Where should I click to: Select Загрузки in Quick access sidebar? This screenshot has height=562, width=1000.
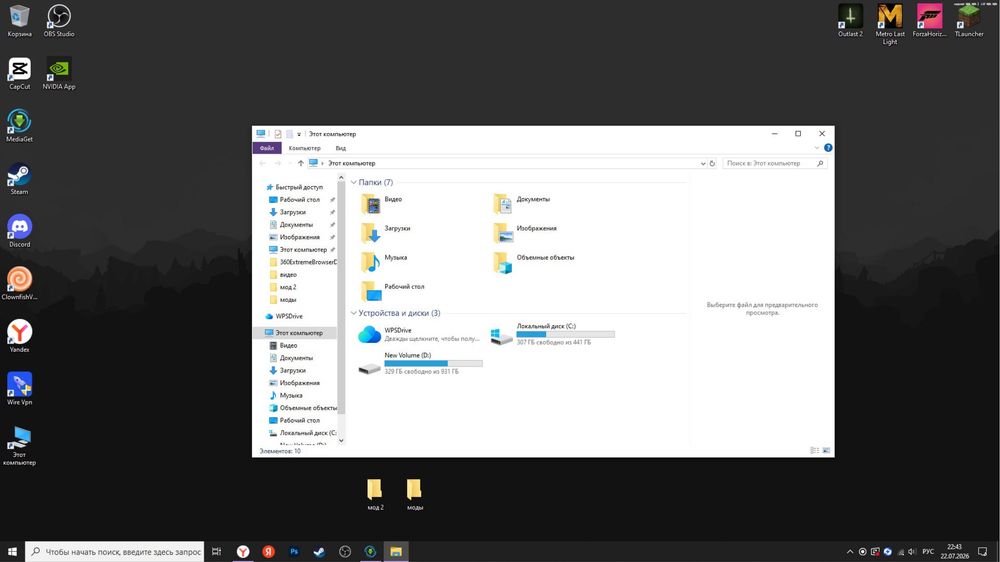pyautogui.click(x=293, y=212)
